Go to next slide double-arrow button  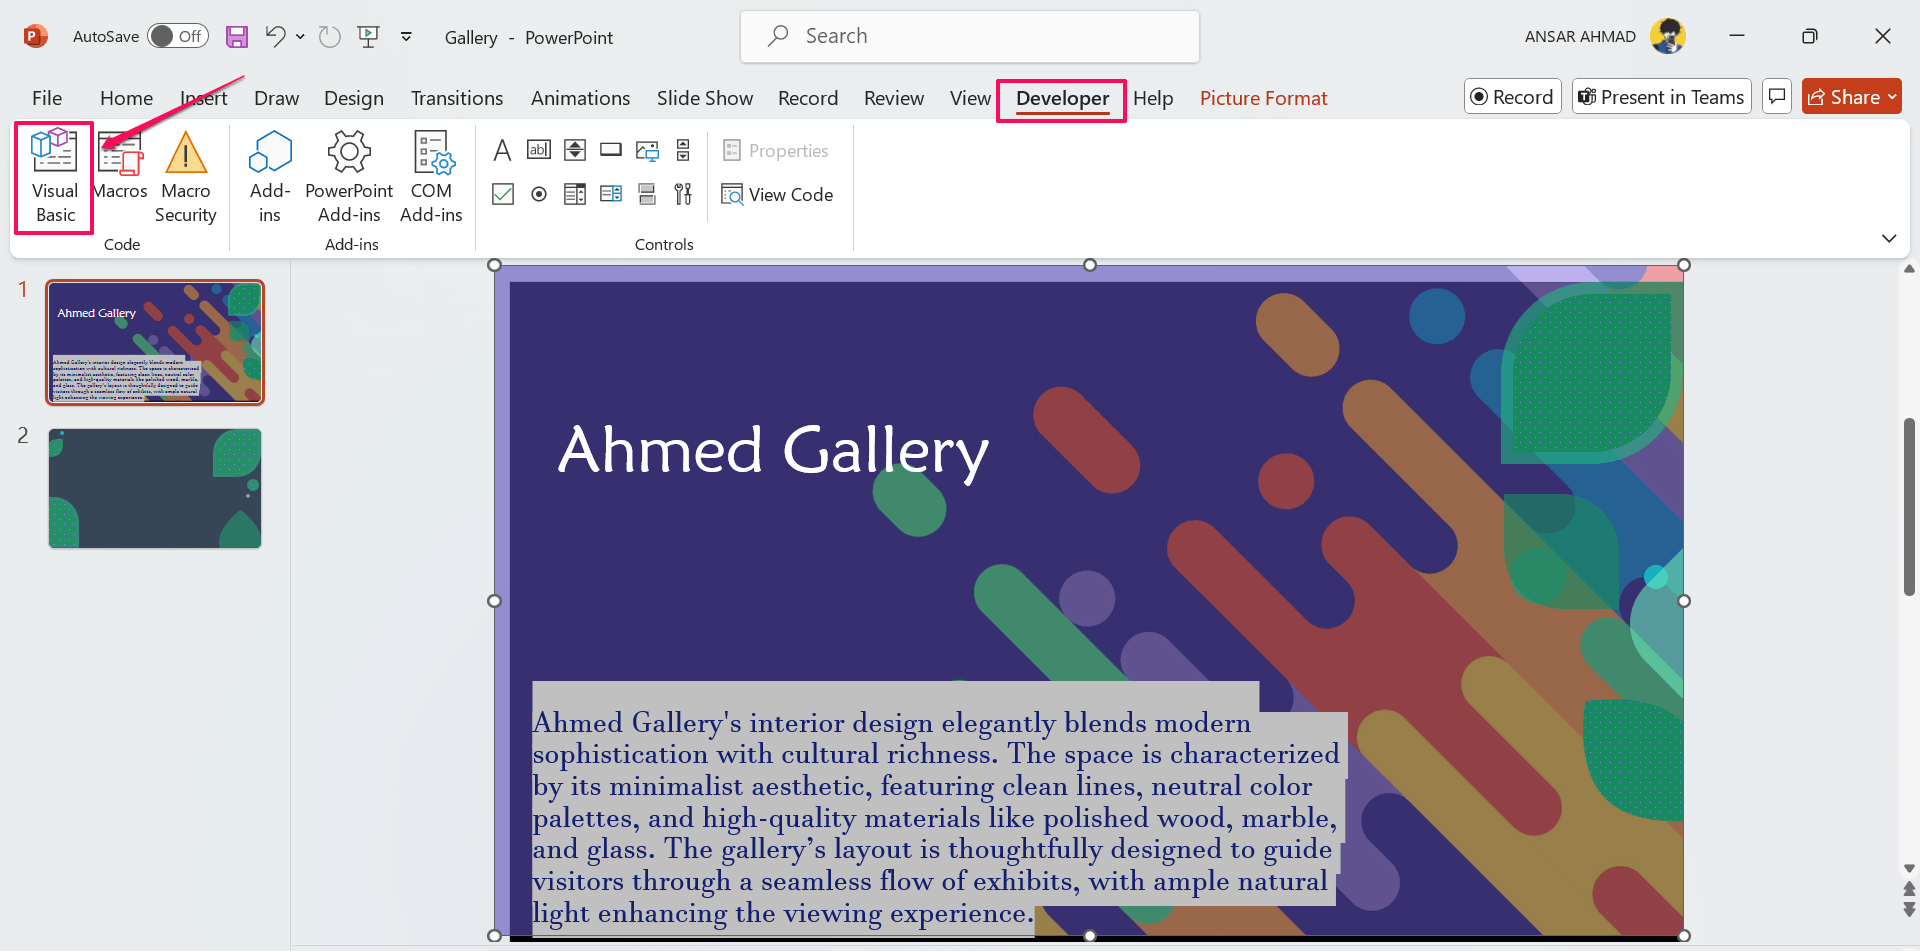[1909, 908]
